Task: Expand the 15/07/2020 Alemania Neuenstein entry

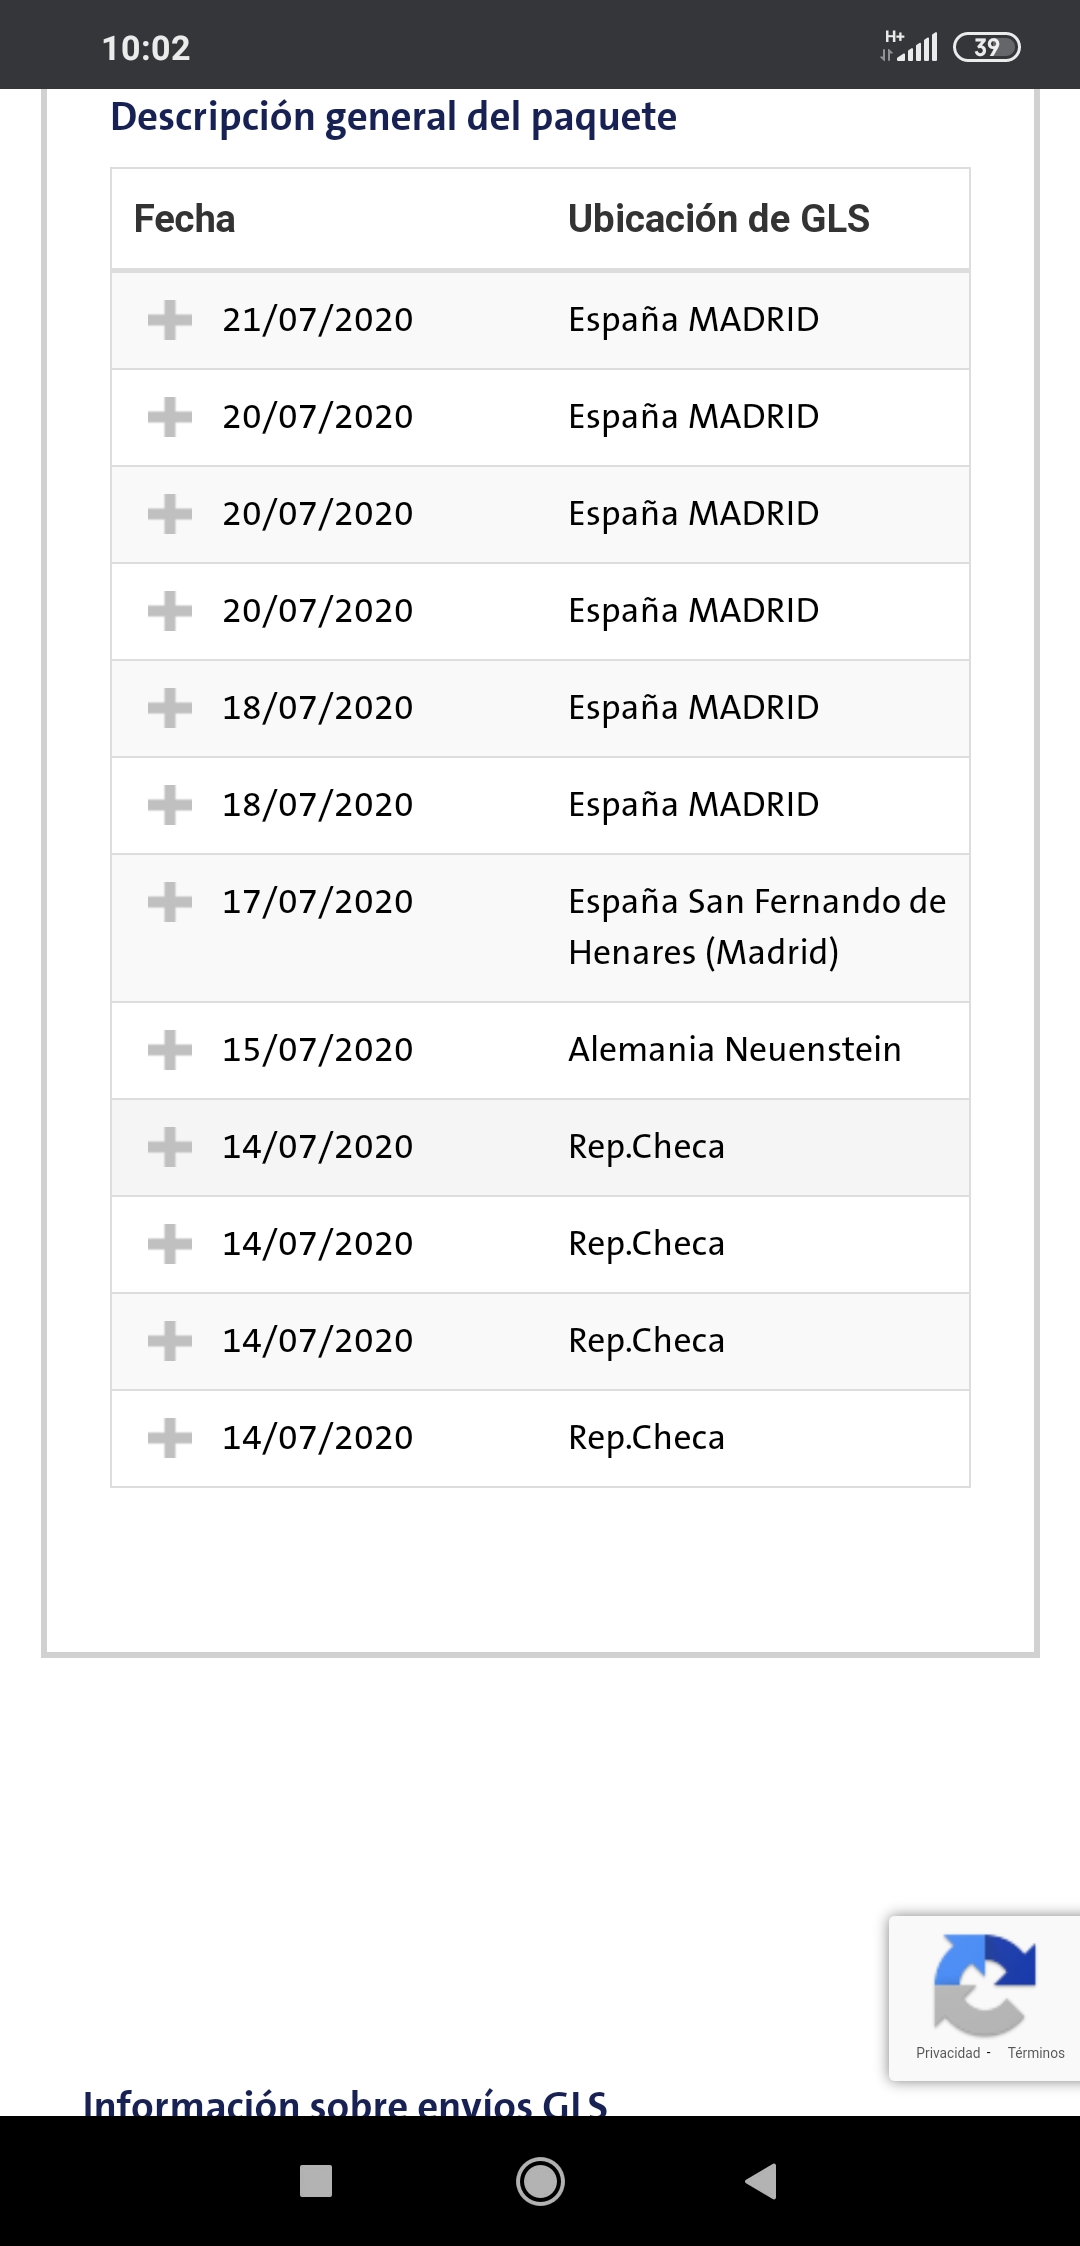Action: pyautogui.click(x=170, y=1050)
